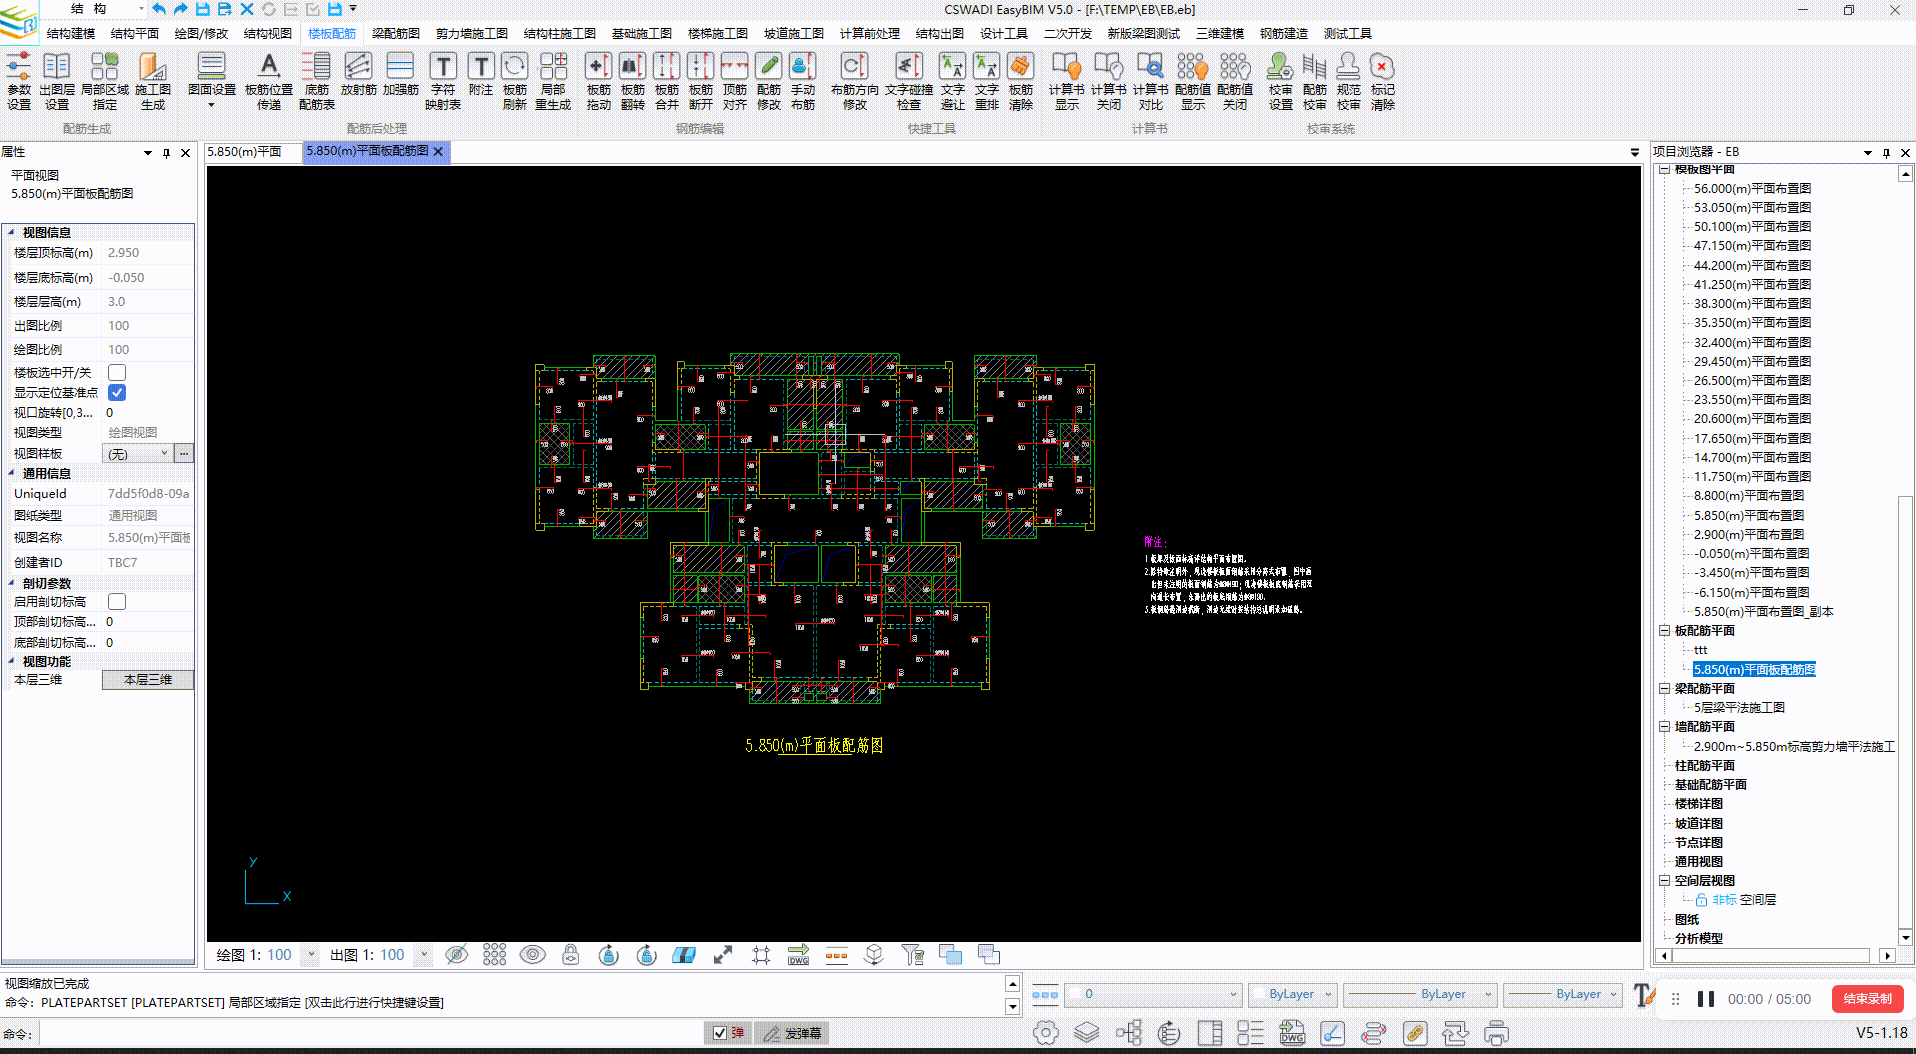
Task: Click 发弹幕 button
Action: [x=793, y=1033]
